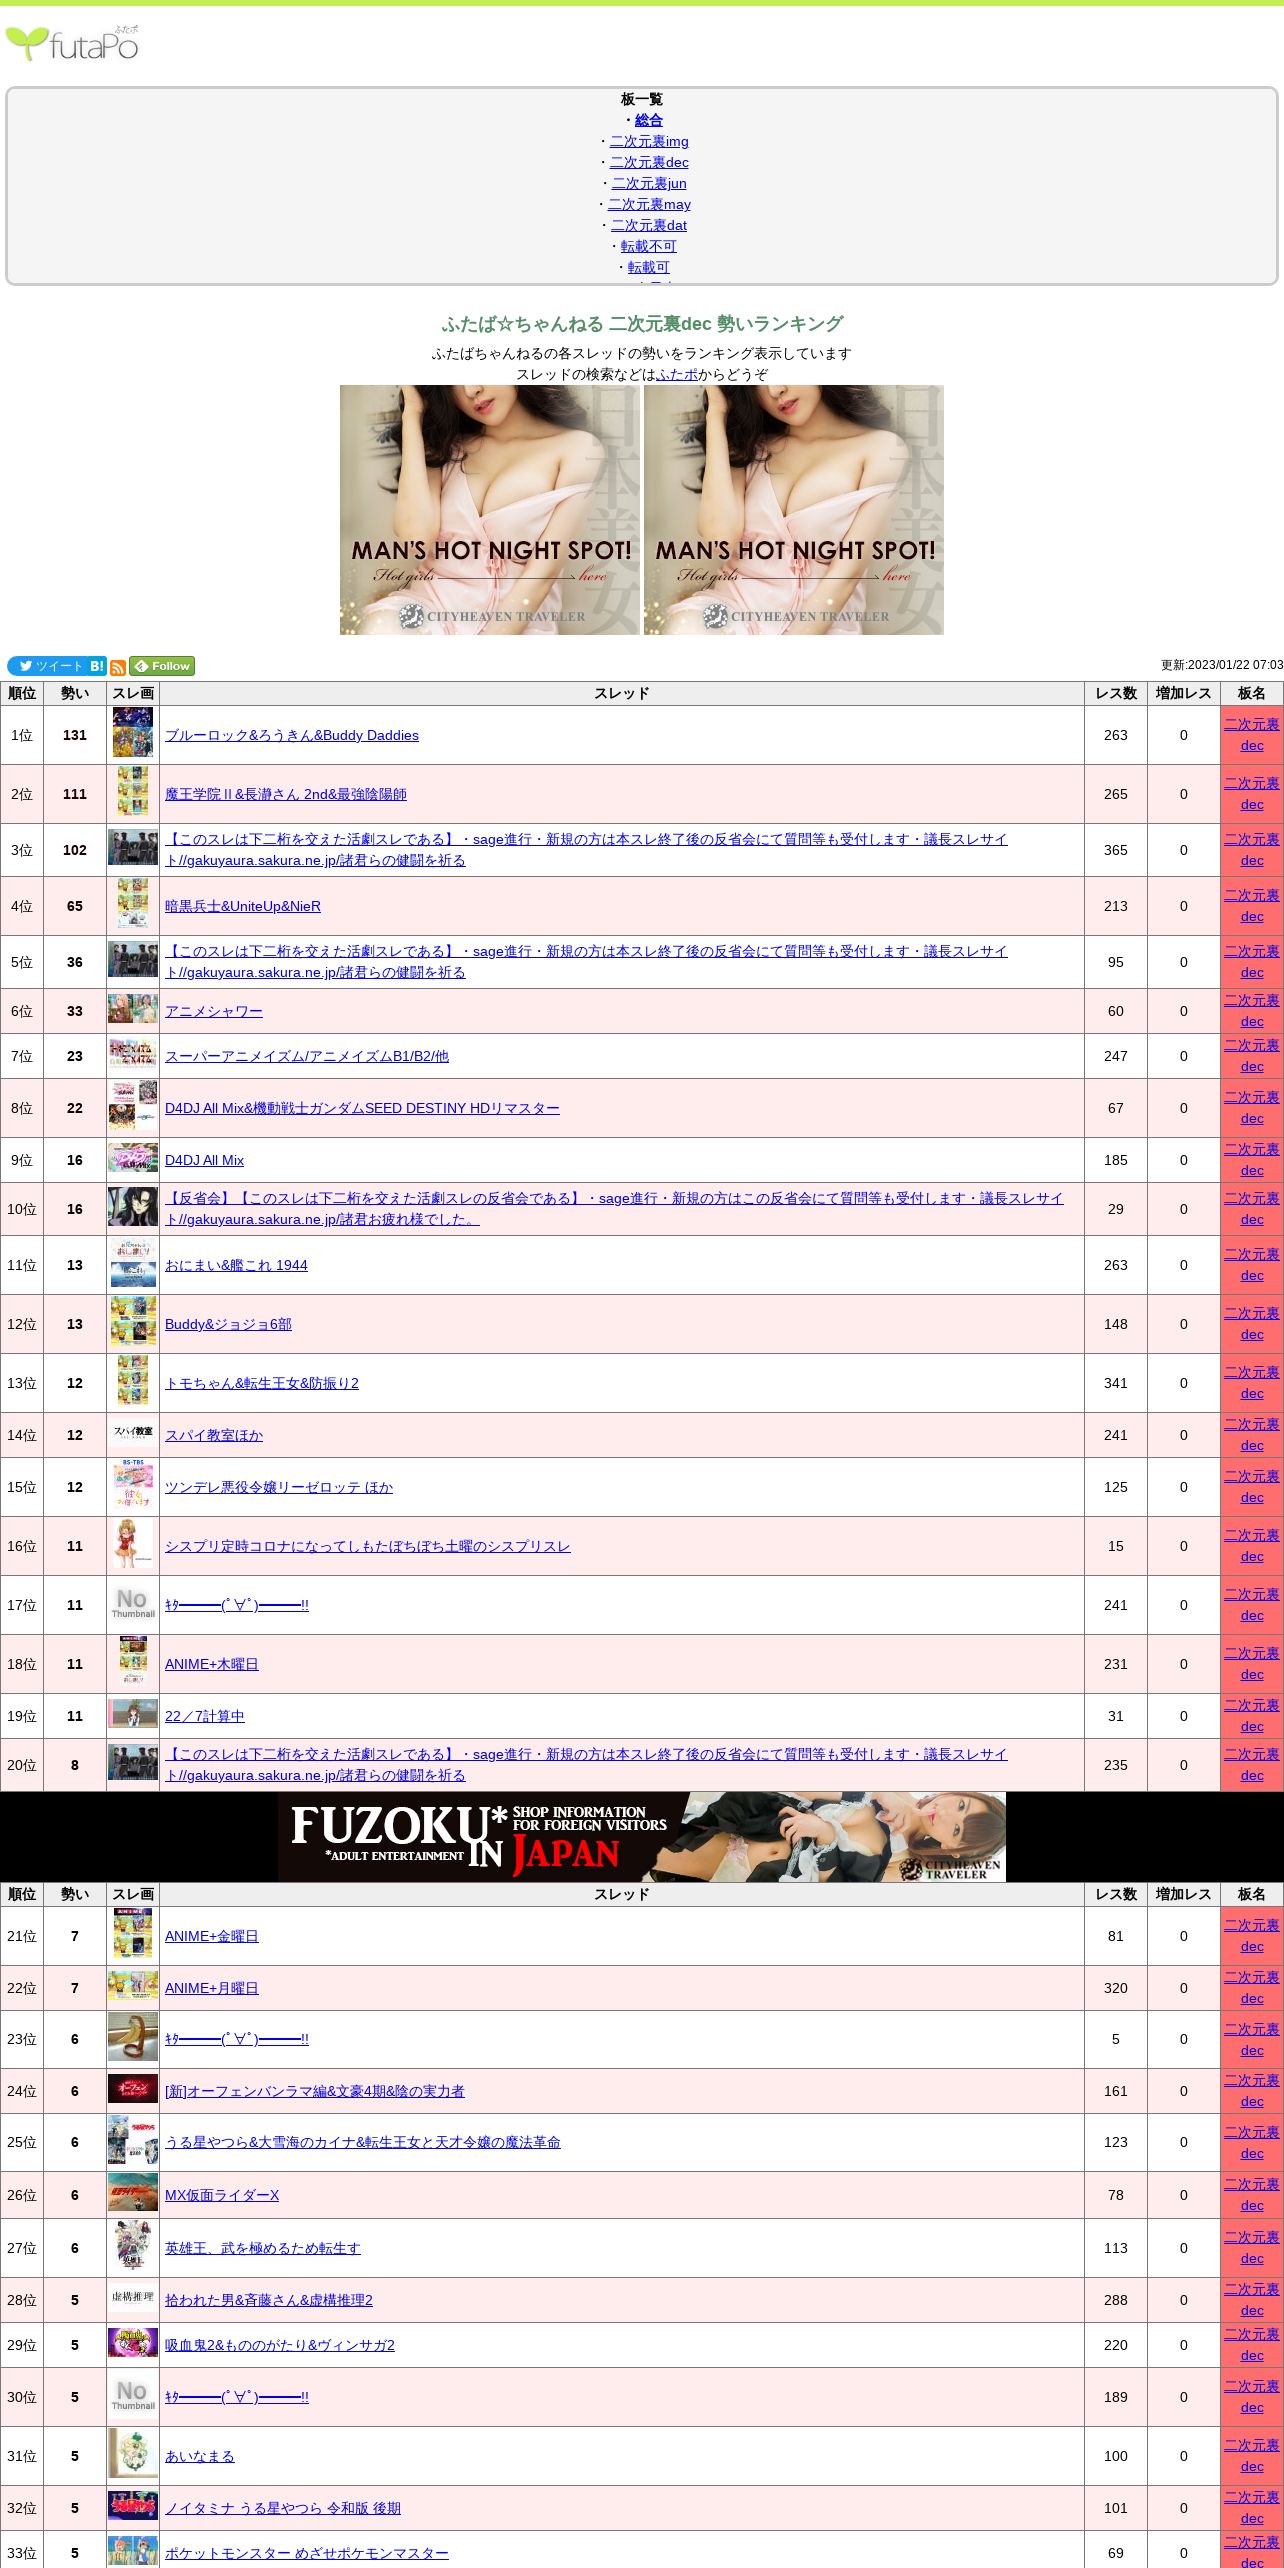Open the 22/7計算中 thread
Image resolution: width=1284 pixels, height=2568 pixels.
(x=205, y=1716)
